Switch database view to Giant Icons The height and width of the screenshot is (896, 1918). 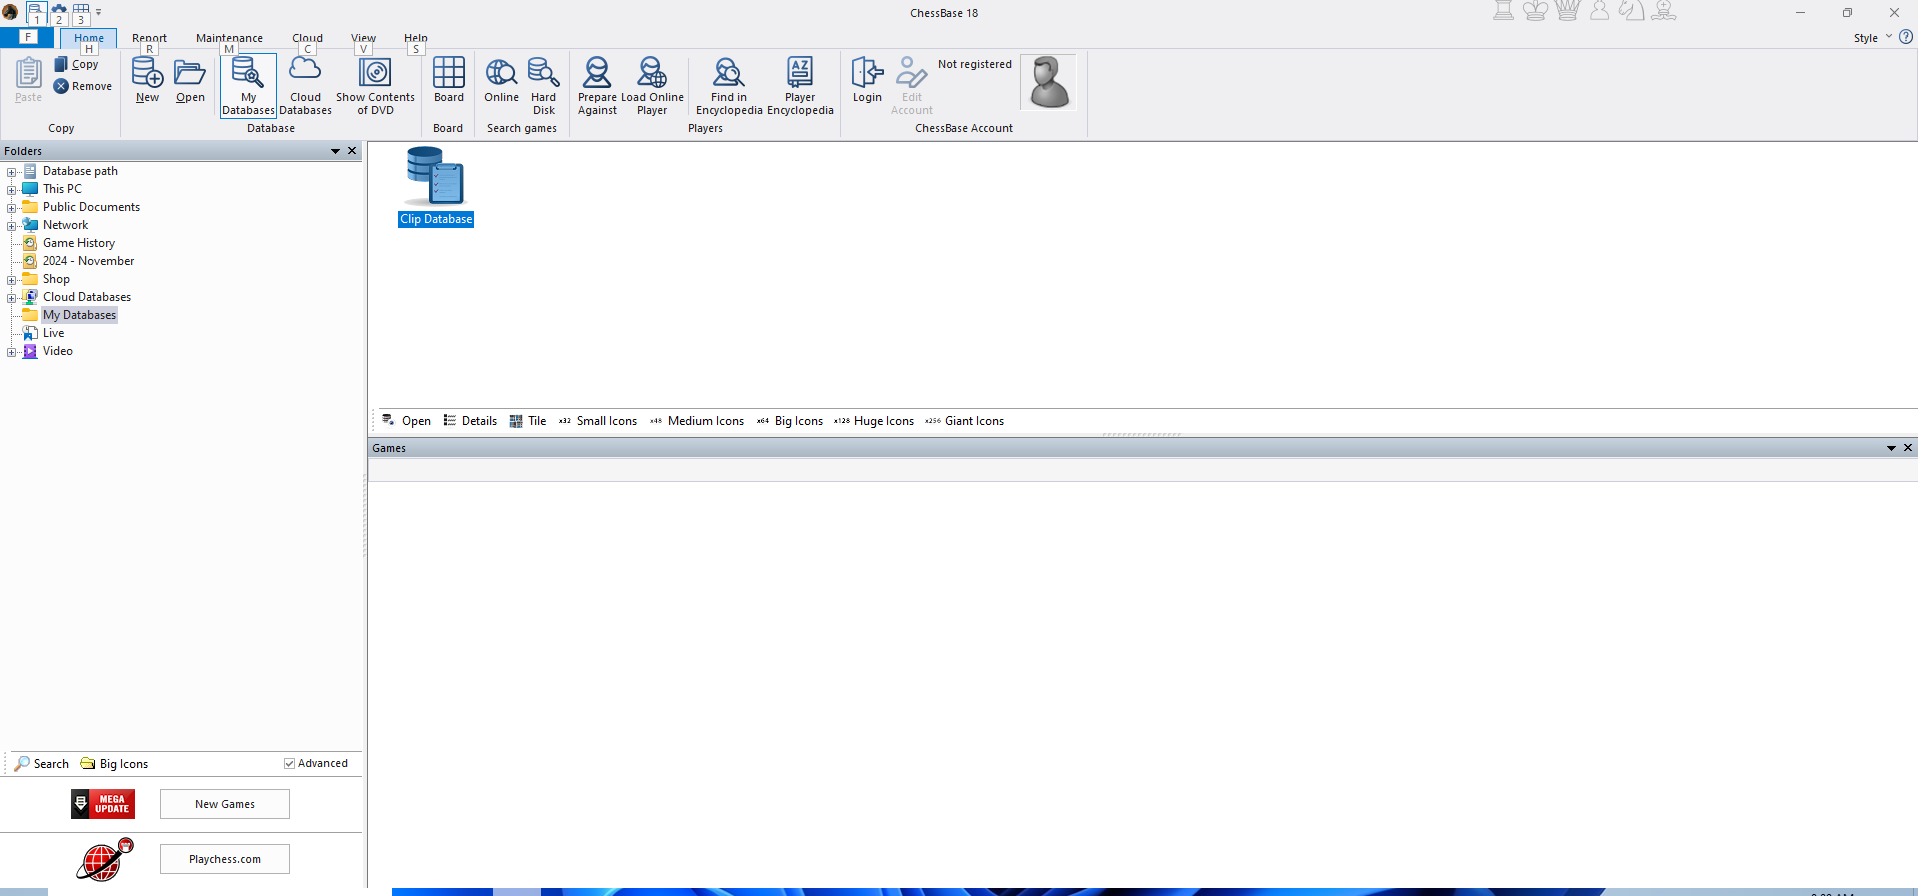coord(965,421)
